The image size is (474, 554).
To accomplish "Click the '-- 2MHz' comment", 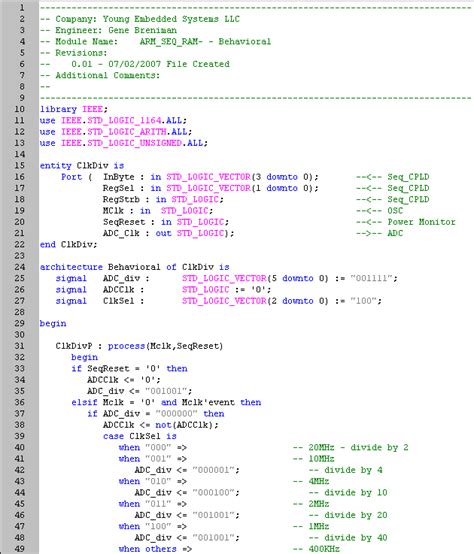I will point(311,504).
